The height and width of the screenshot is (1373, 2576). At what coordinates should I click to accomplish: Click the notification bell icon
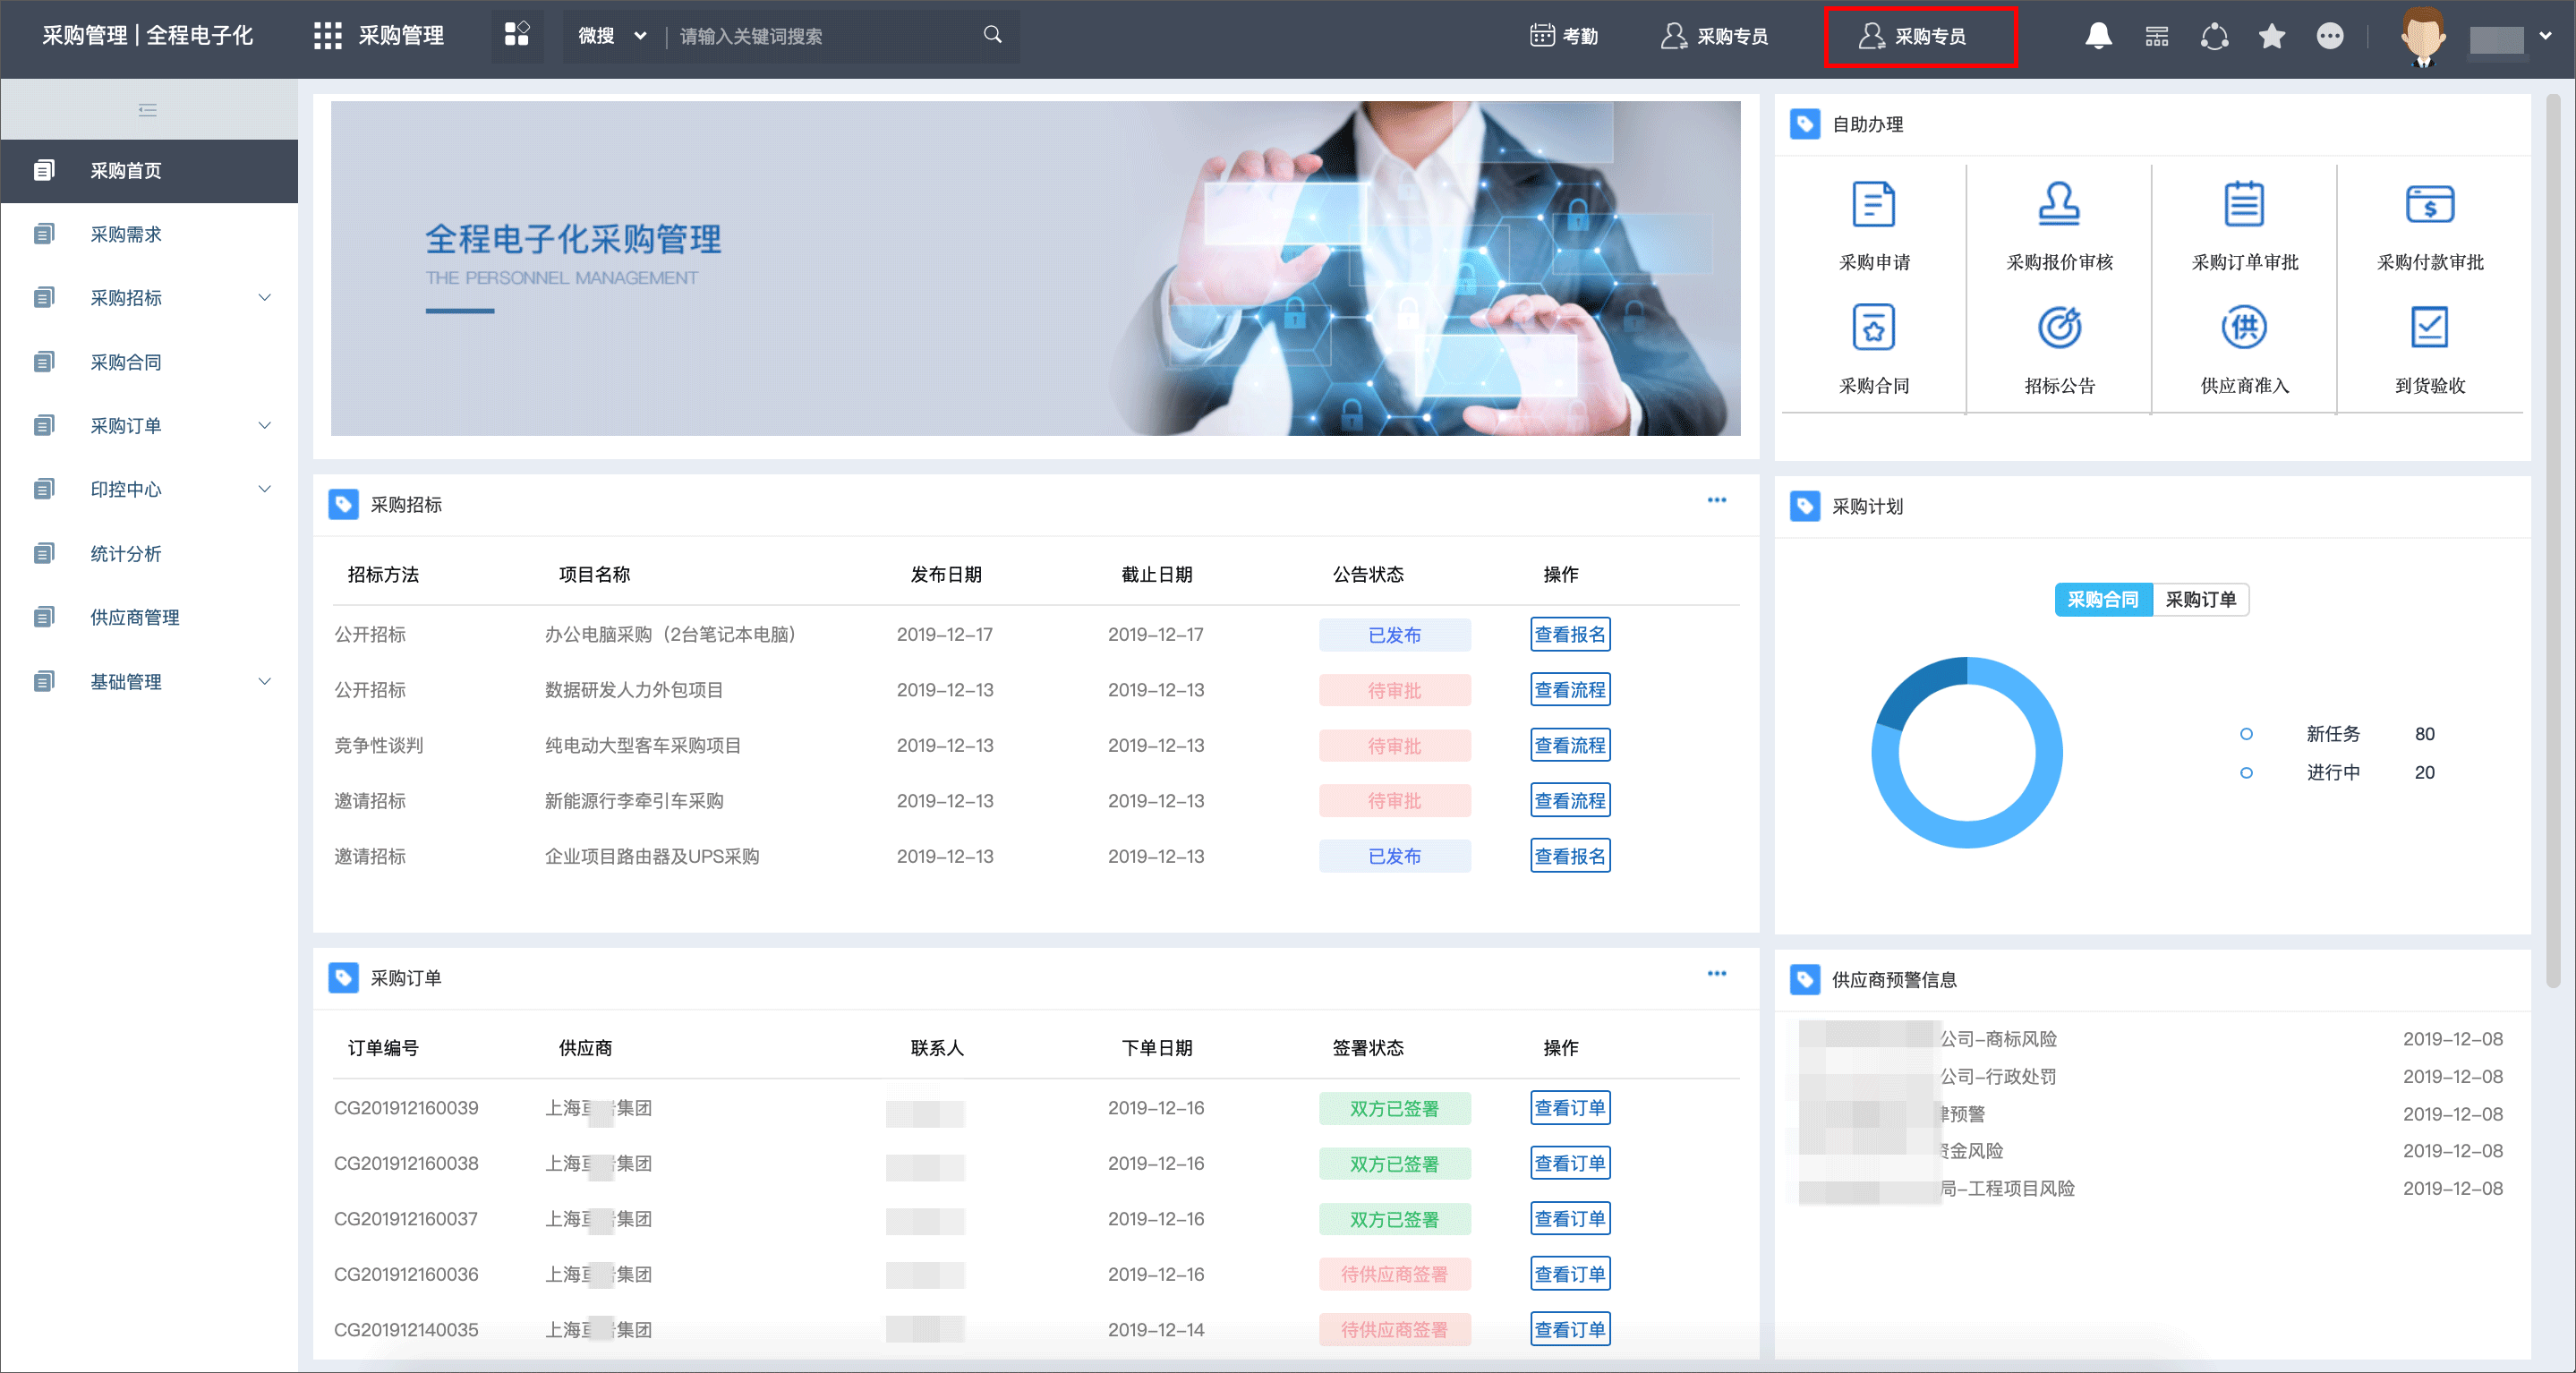(2098, 36)
